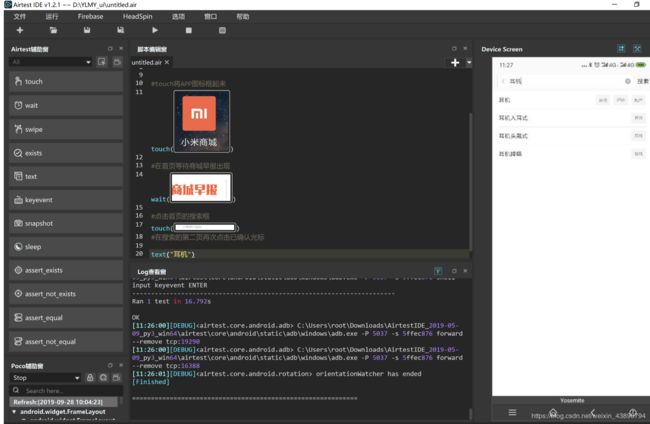Open the 帮助 (Help) menu
The width and height of the screenshot is (650, 424).
[x=243, y=17]
